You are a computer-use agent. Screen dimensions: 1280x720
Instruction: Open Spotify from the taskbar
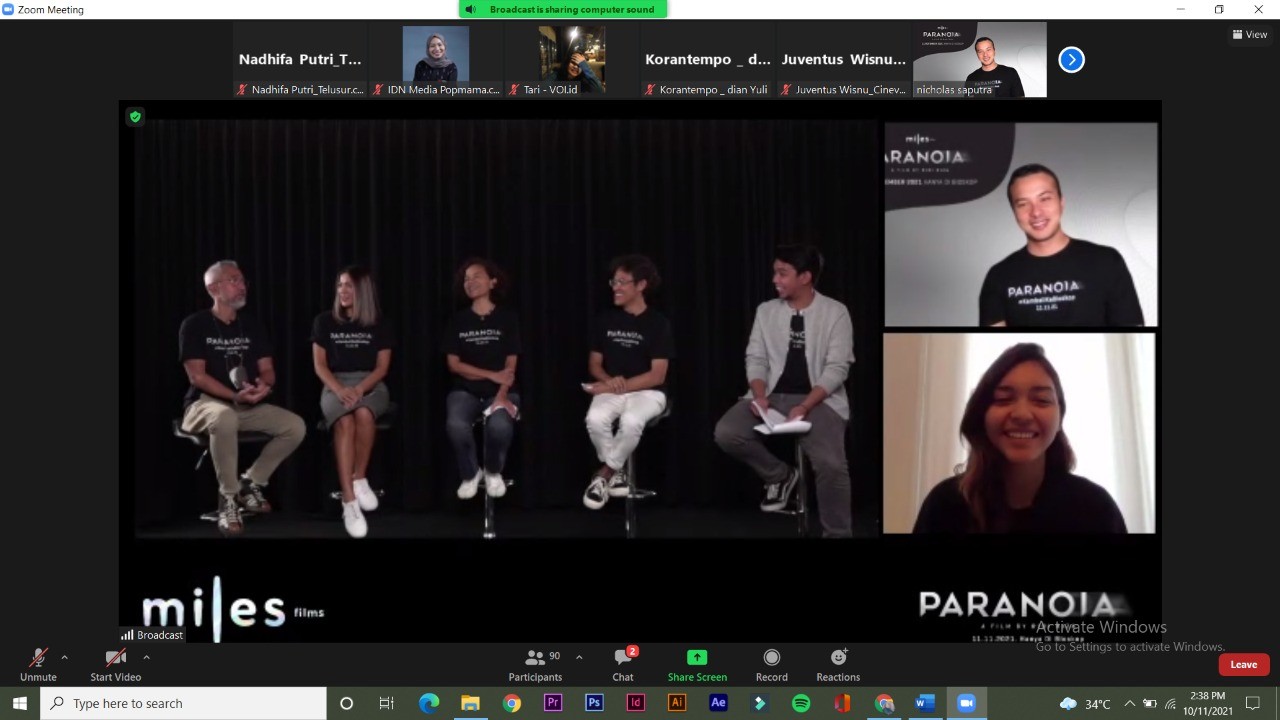(801, 703)
